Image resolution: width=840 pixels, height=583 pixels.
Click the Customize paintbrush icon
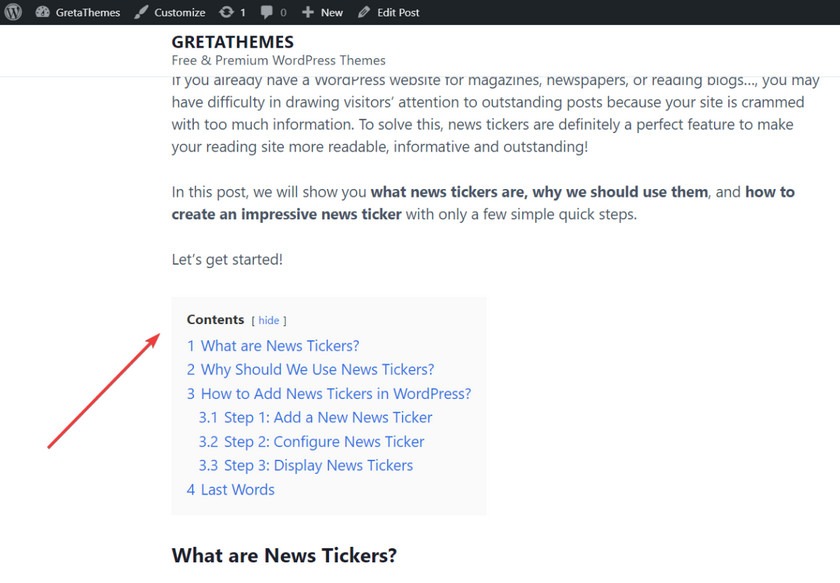(x=141, y=12)
